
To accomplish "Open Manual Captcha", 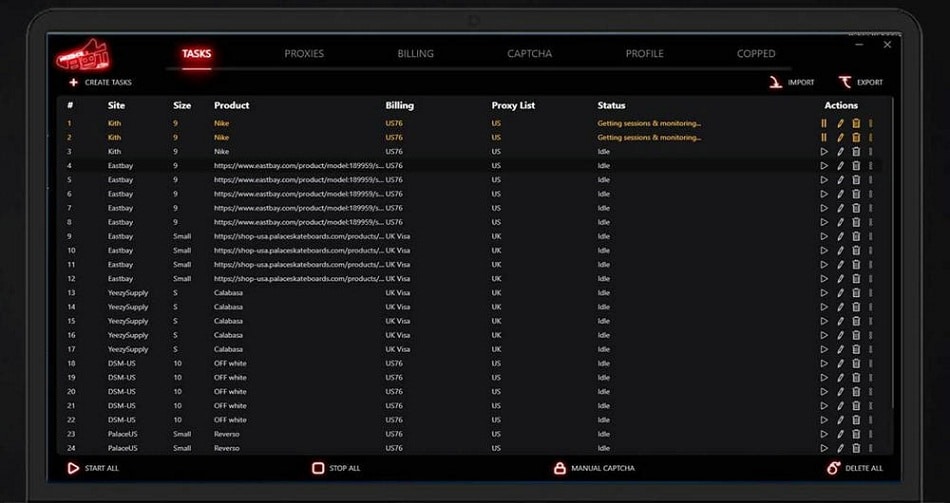I will coord(594,468).
